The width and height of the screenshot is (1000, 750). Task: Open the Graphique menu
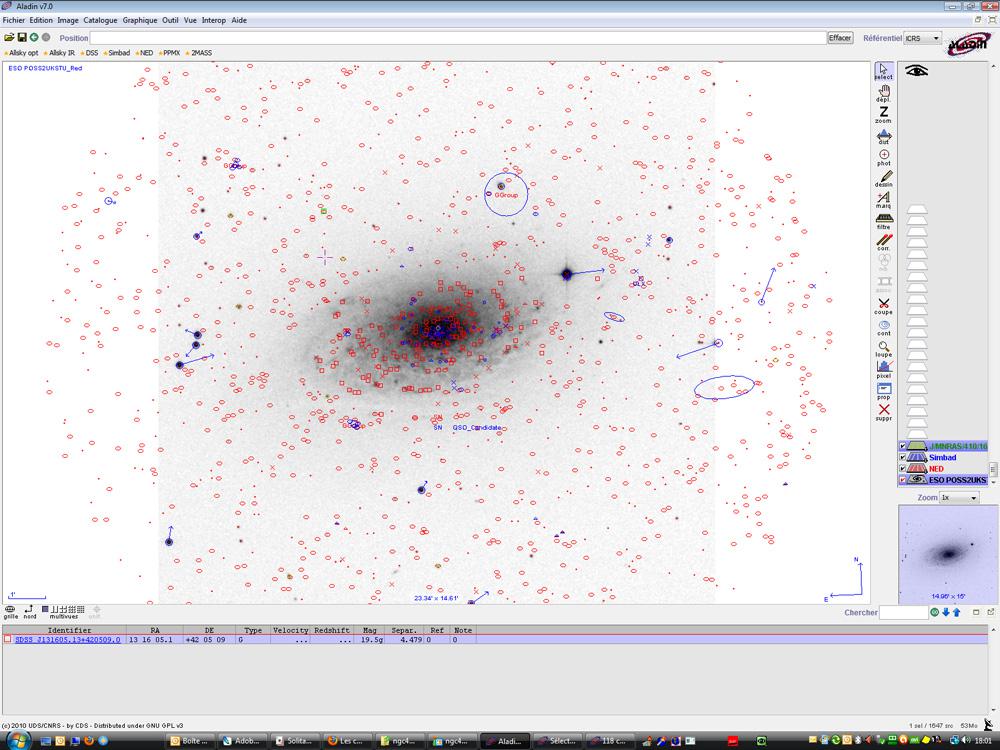(140, 20)
